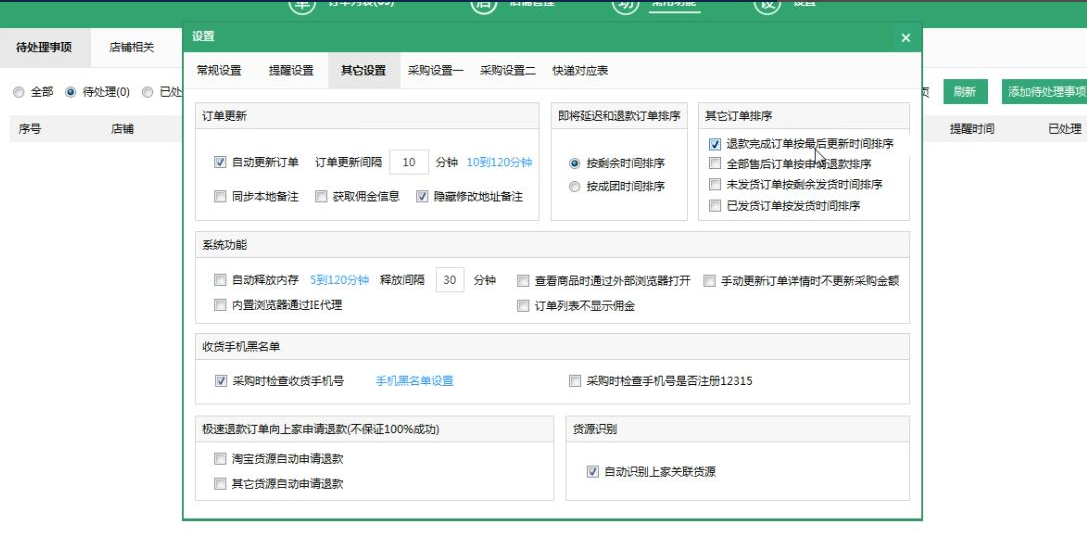Image resolution: width=1087 pixels, height=555 pixels.
Task: Switch to 店铺相关 tab in the main window
Action: click(132, 48)
